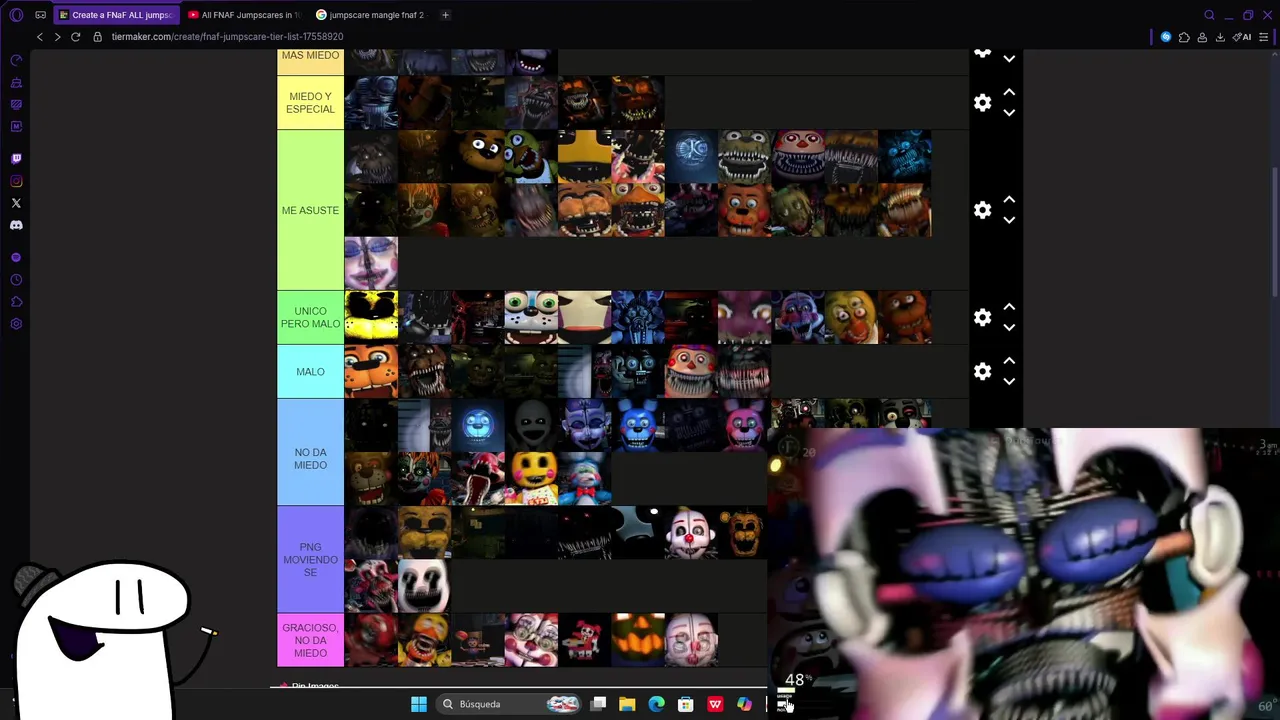The width and height of the screenshot is (1280, 720).
Task: Select the MIEDO Y ESPECIAL tier label
Action: [x=310, y=103]
